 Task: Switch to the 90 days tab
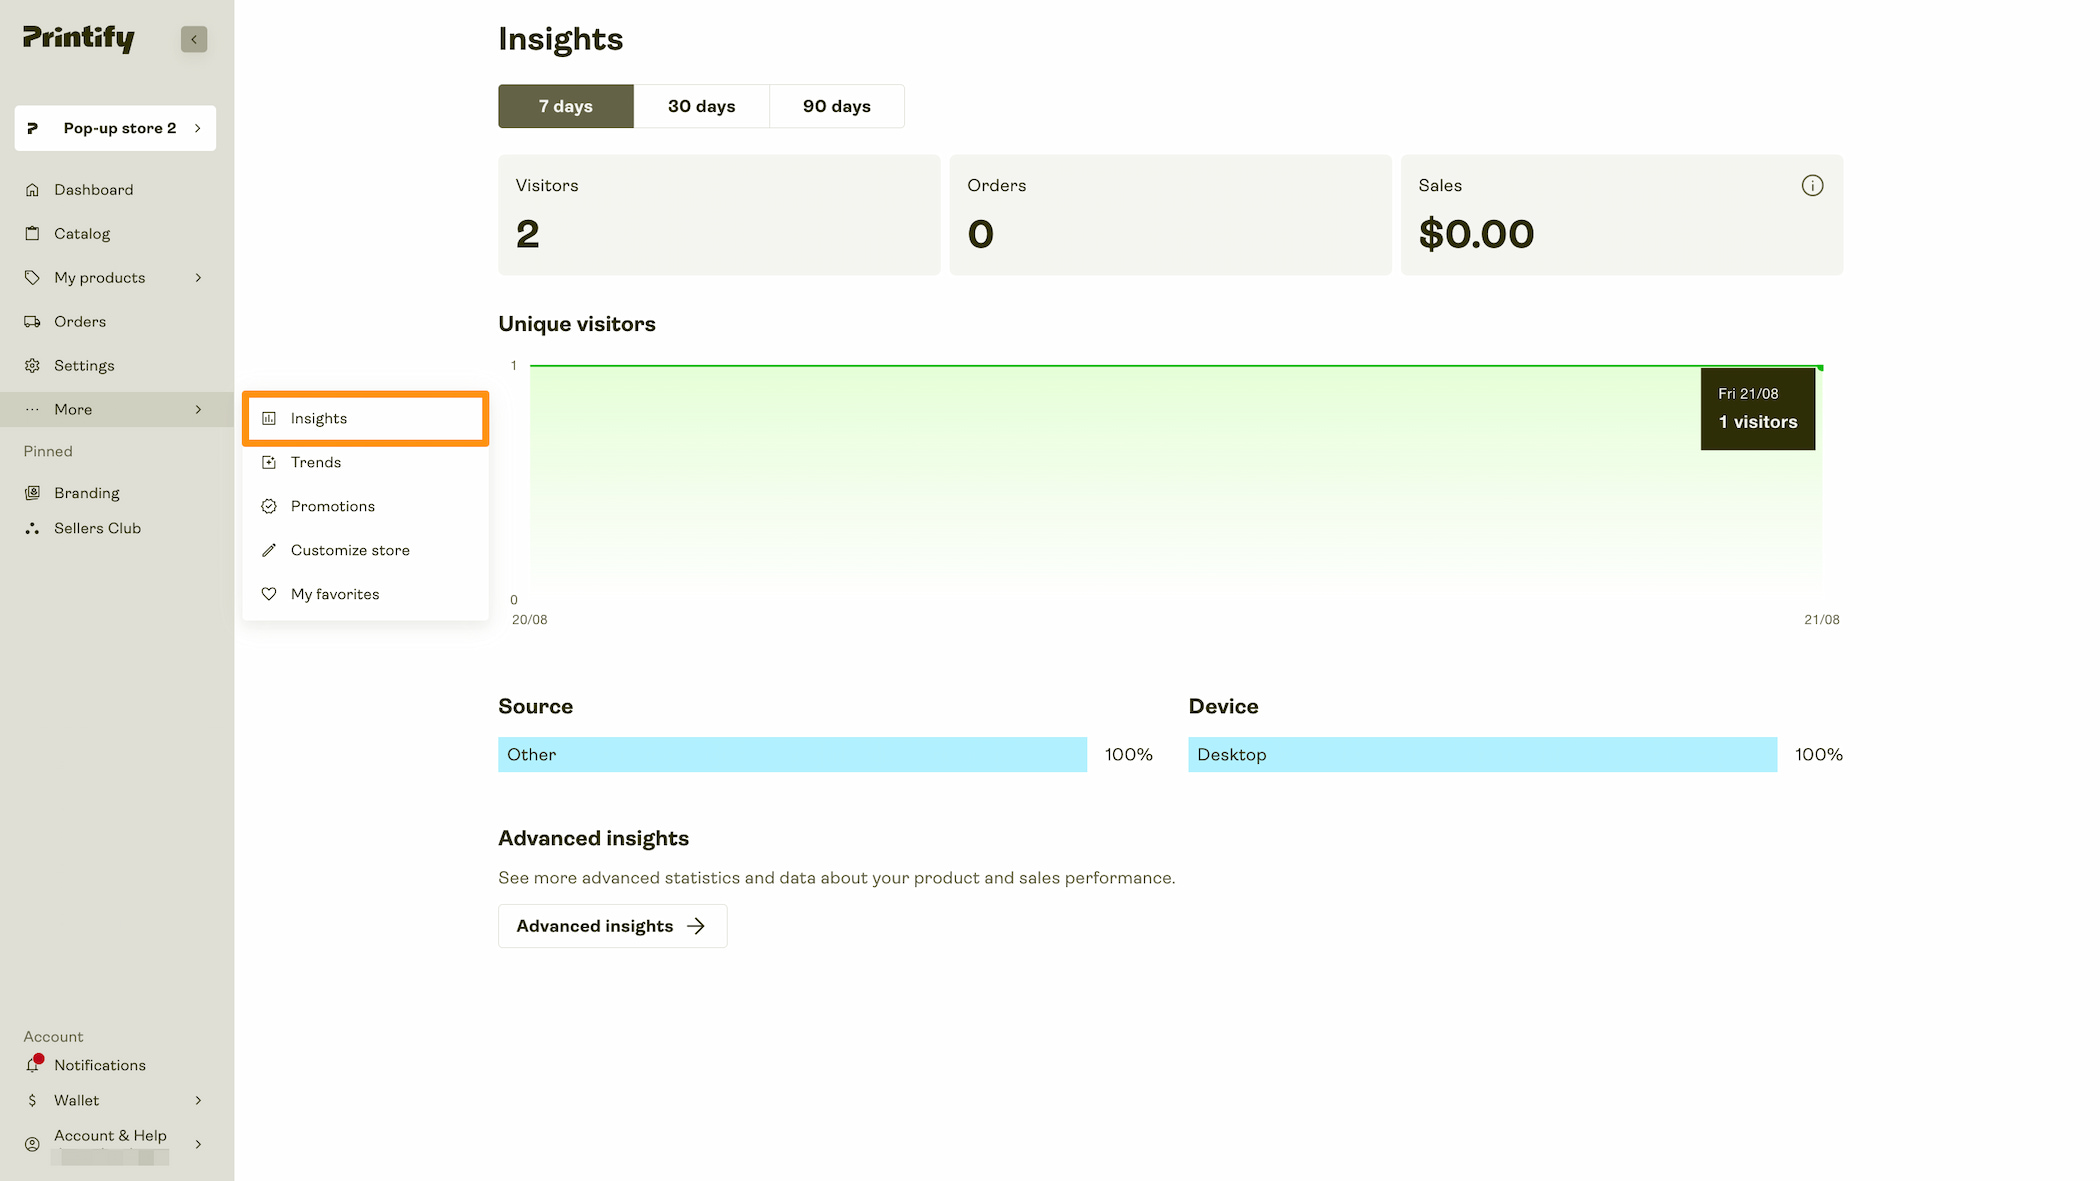click(x=837, y=106)
